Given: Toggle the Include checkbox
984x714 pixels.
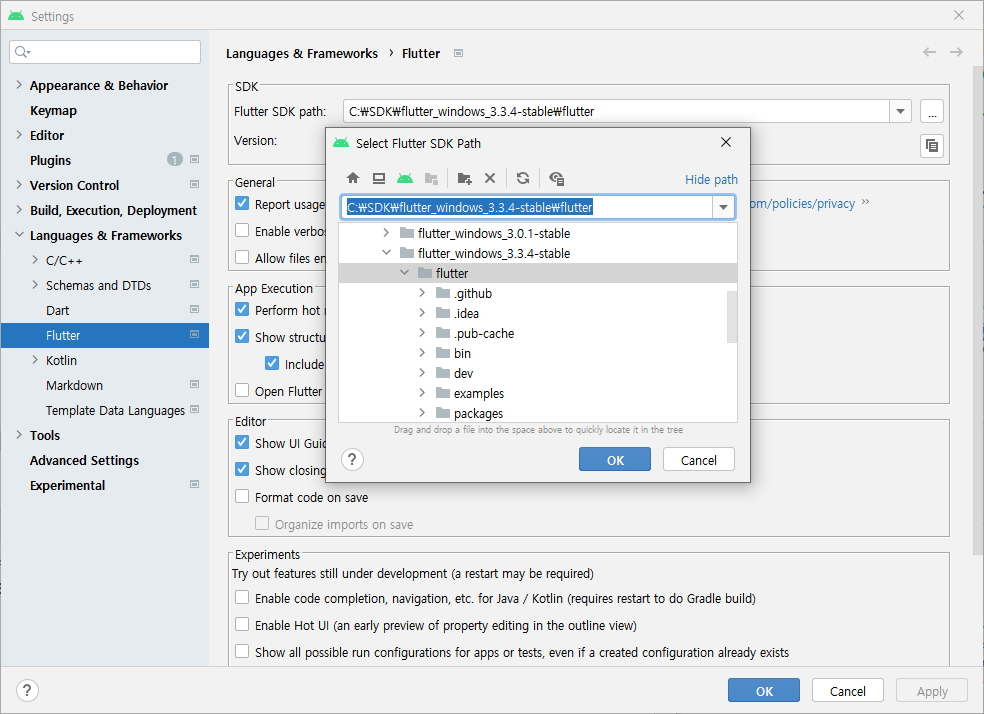Looking at the screenshot, I should [272, 363].
